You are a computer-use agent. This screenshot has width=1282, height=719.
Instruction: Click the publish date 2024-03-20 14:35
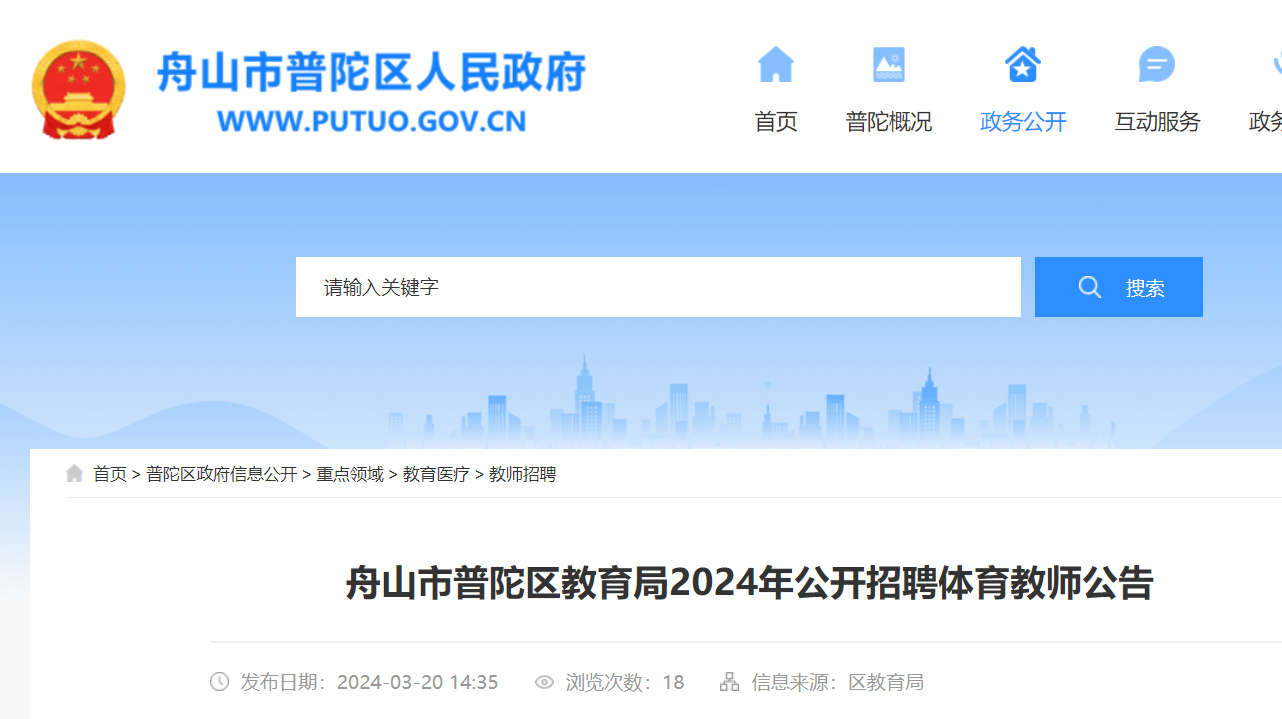tap(417, 682)
